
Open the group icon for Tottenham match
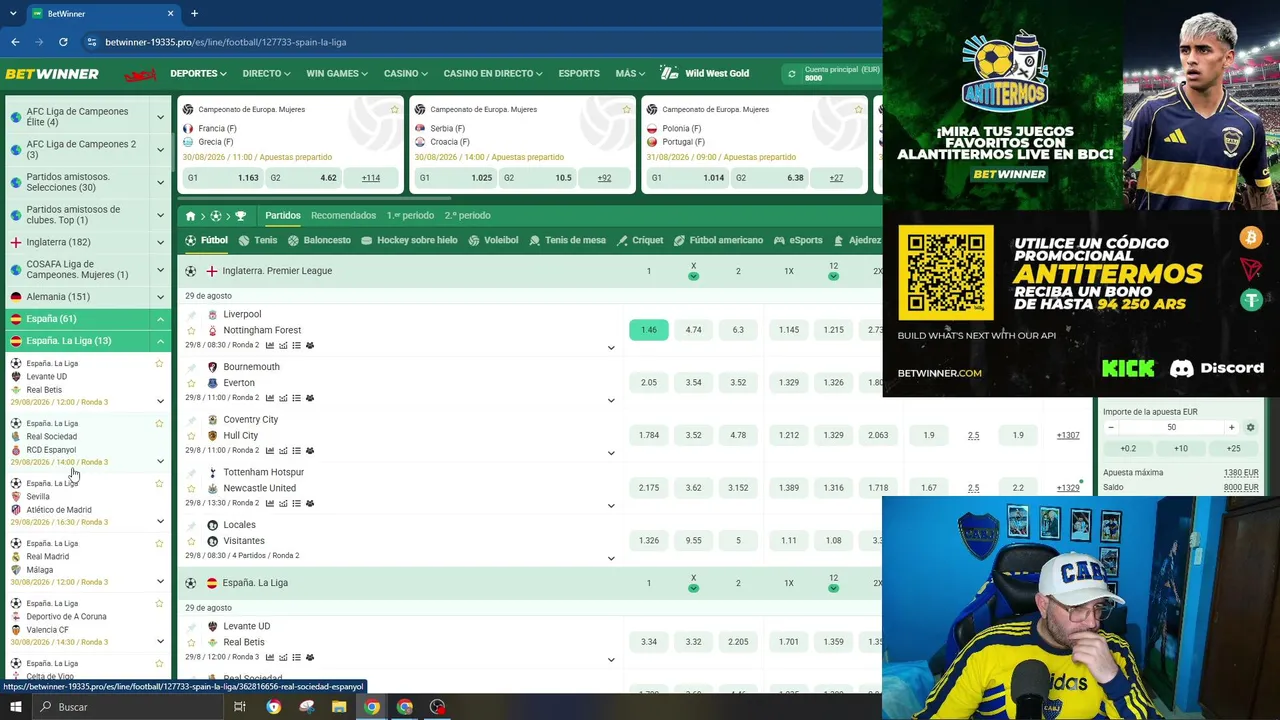point(310,503)
